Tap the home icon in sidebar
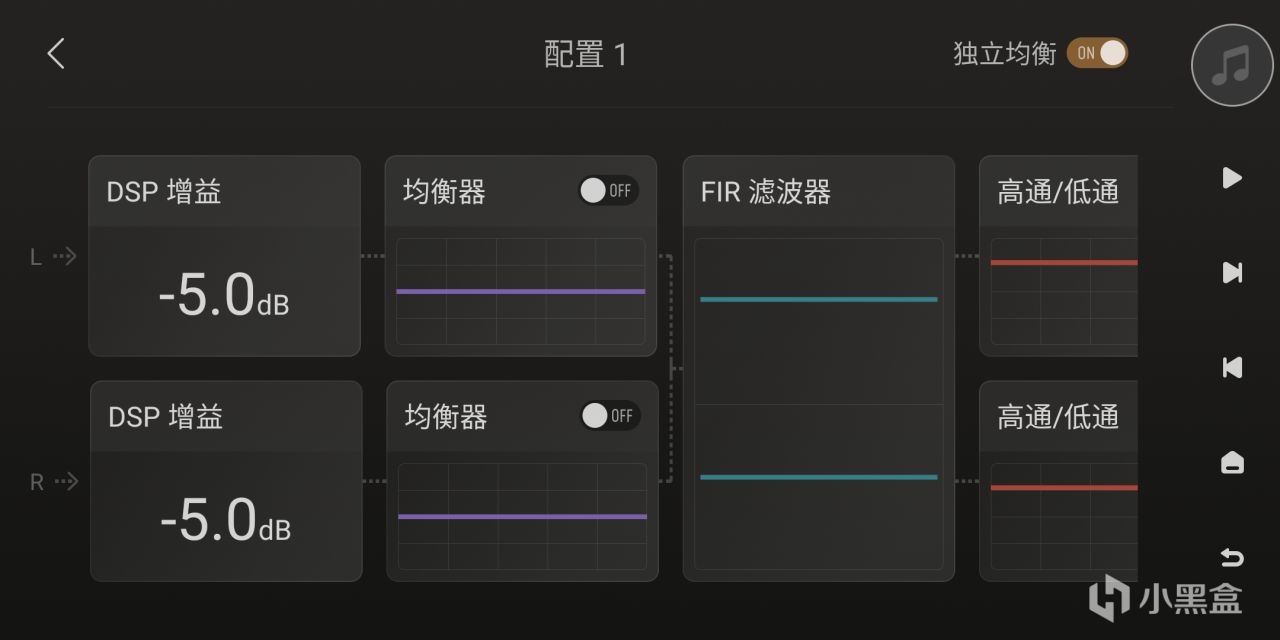Viewport: 1280px width, 640px height. [1232, 462]
